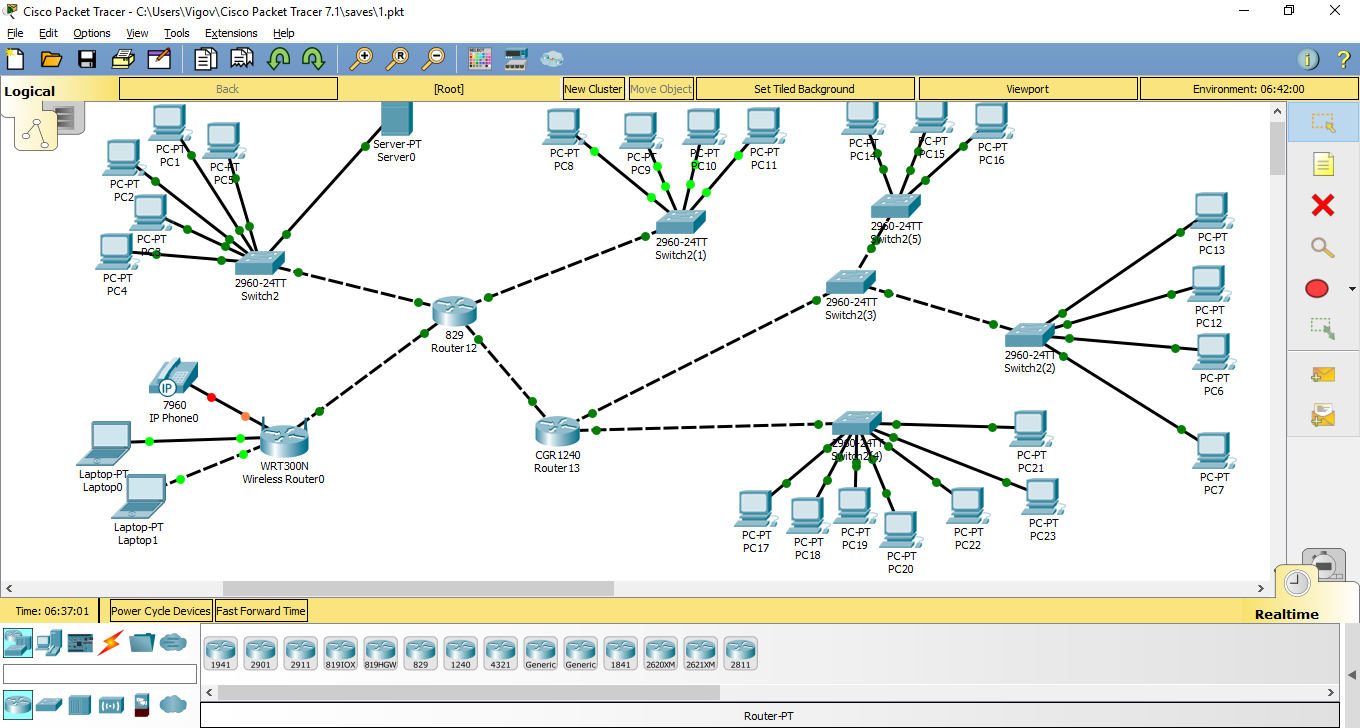The image size is (1360, 728).
Task: Select the Delete tool on right toolbar
Action: tap(1324, 206)
